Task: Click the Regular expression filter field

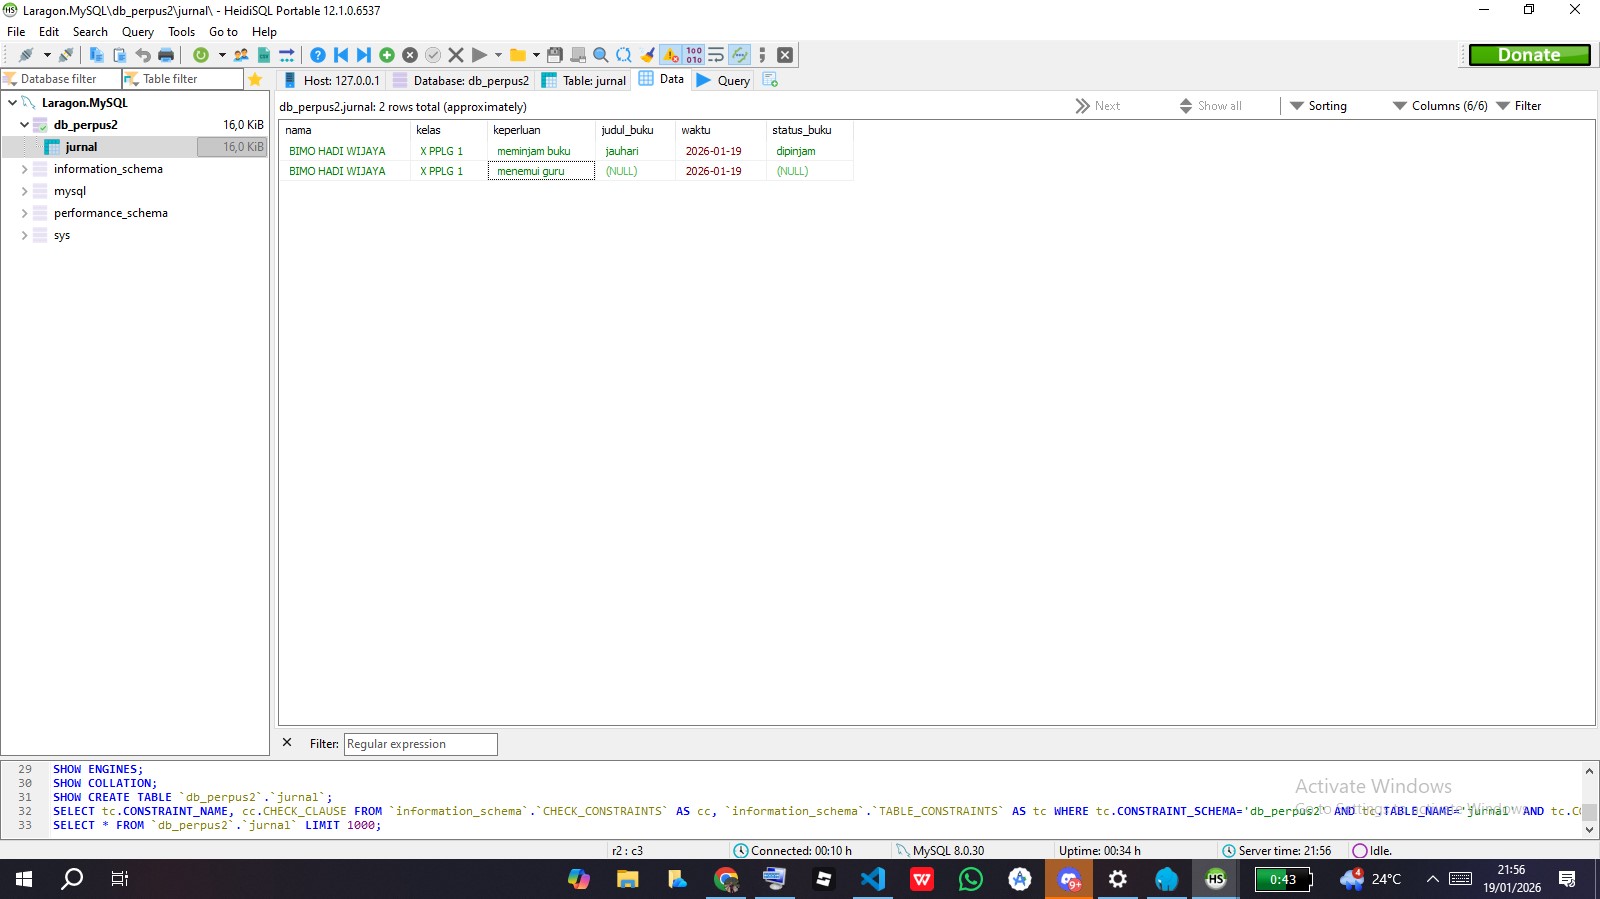Action: tap(420, 744)
